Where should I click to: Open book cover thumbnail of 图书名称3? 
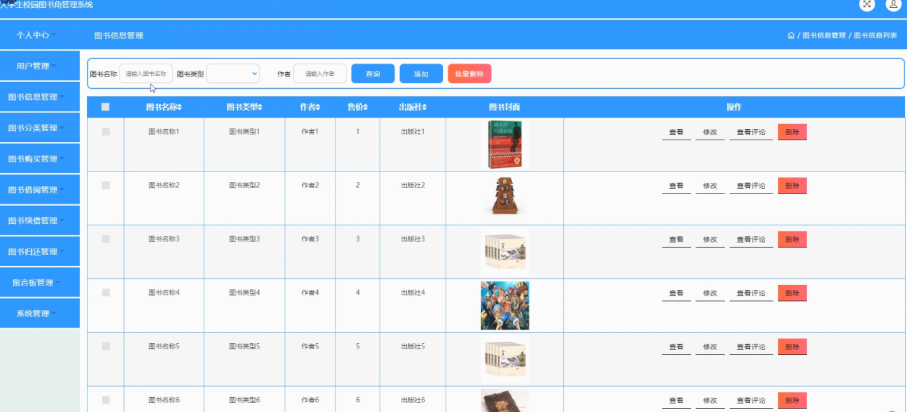coord(504,252)
